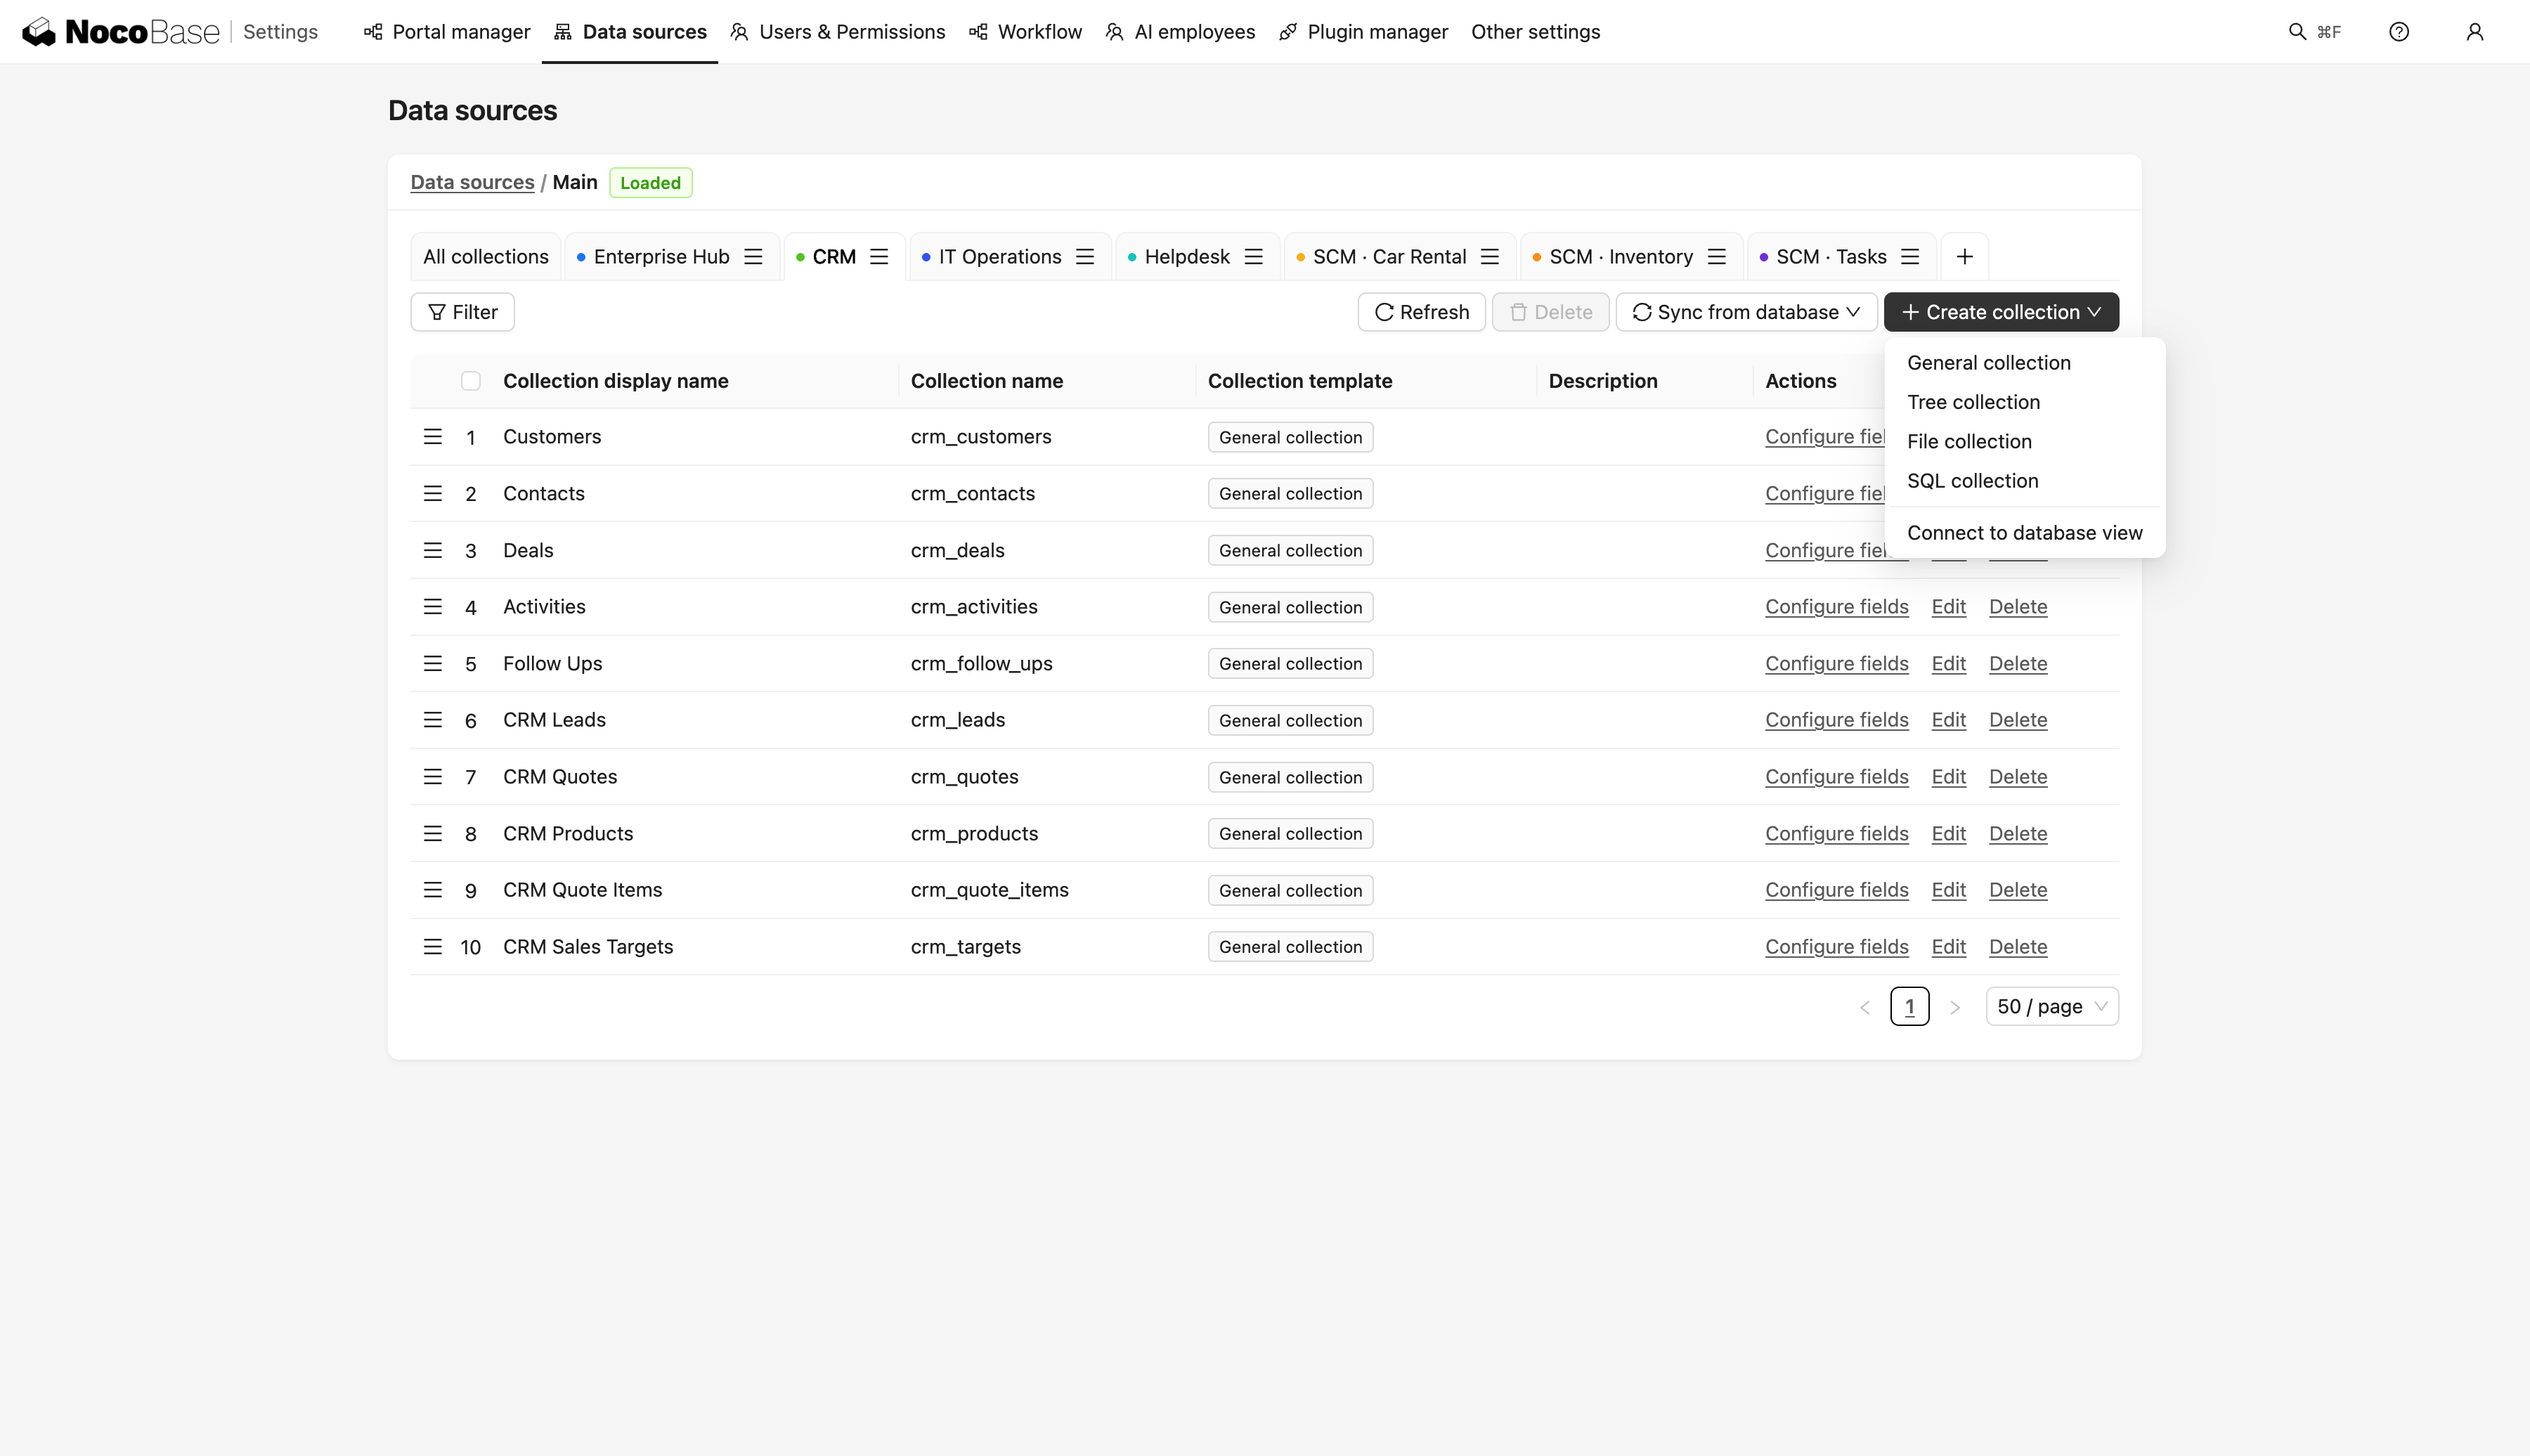2530x1456 pixels.
Task: Follow the Data sources breadcrumb link
Action: pos(473,182)
